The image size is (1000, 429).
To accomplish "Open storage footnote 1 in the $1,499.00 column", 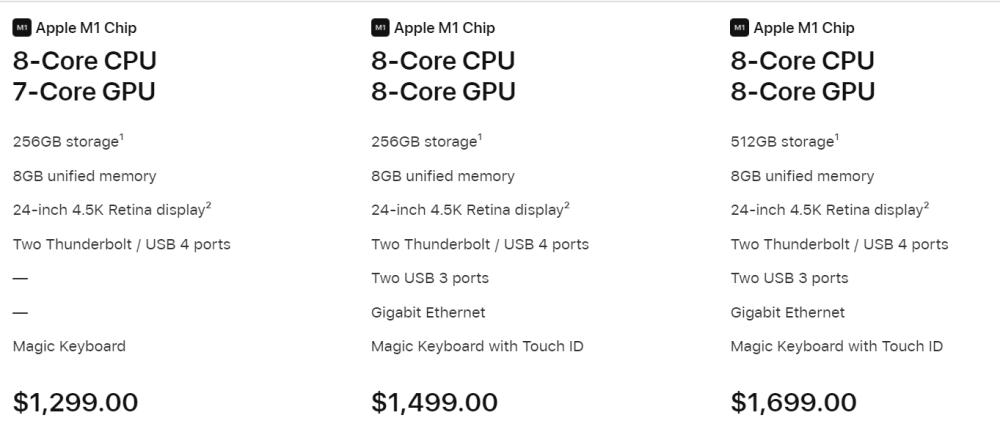I will (x=480, y=137).
